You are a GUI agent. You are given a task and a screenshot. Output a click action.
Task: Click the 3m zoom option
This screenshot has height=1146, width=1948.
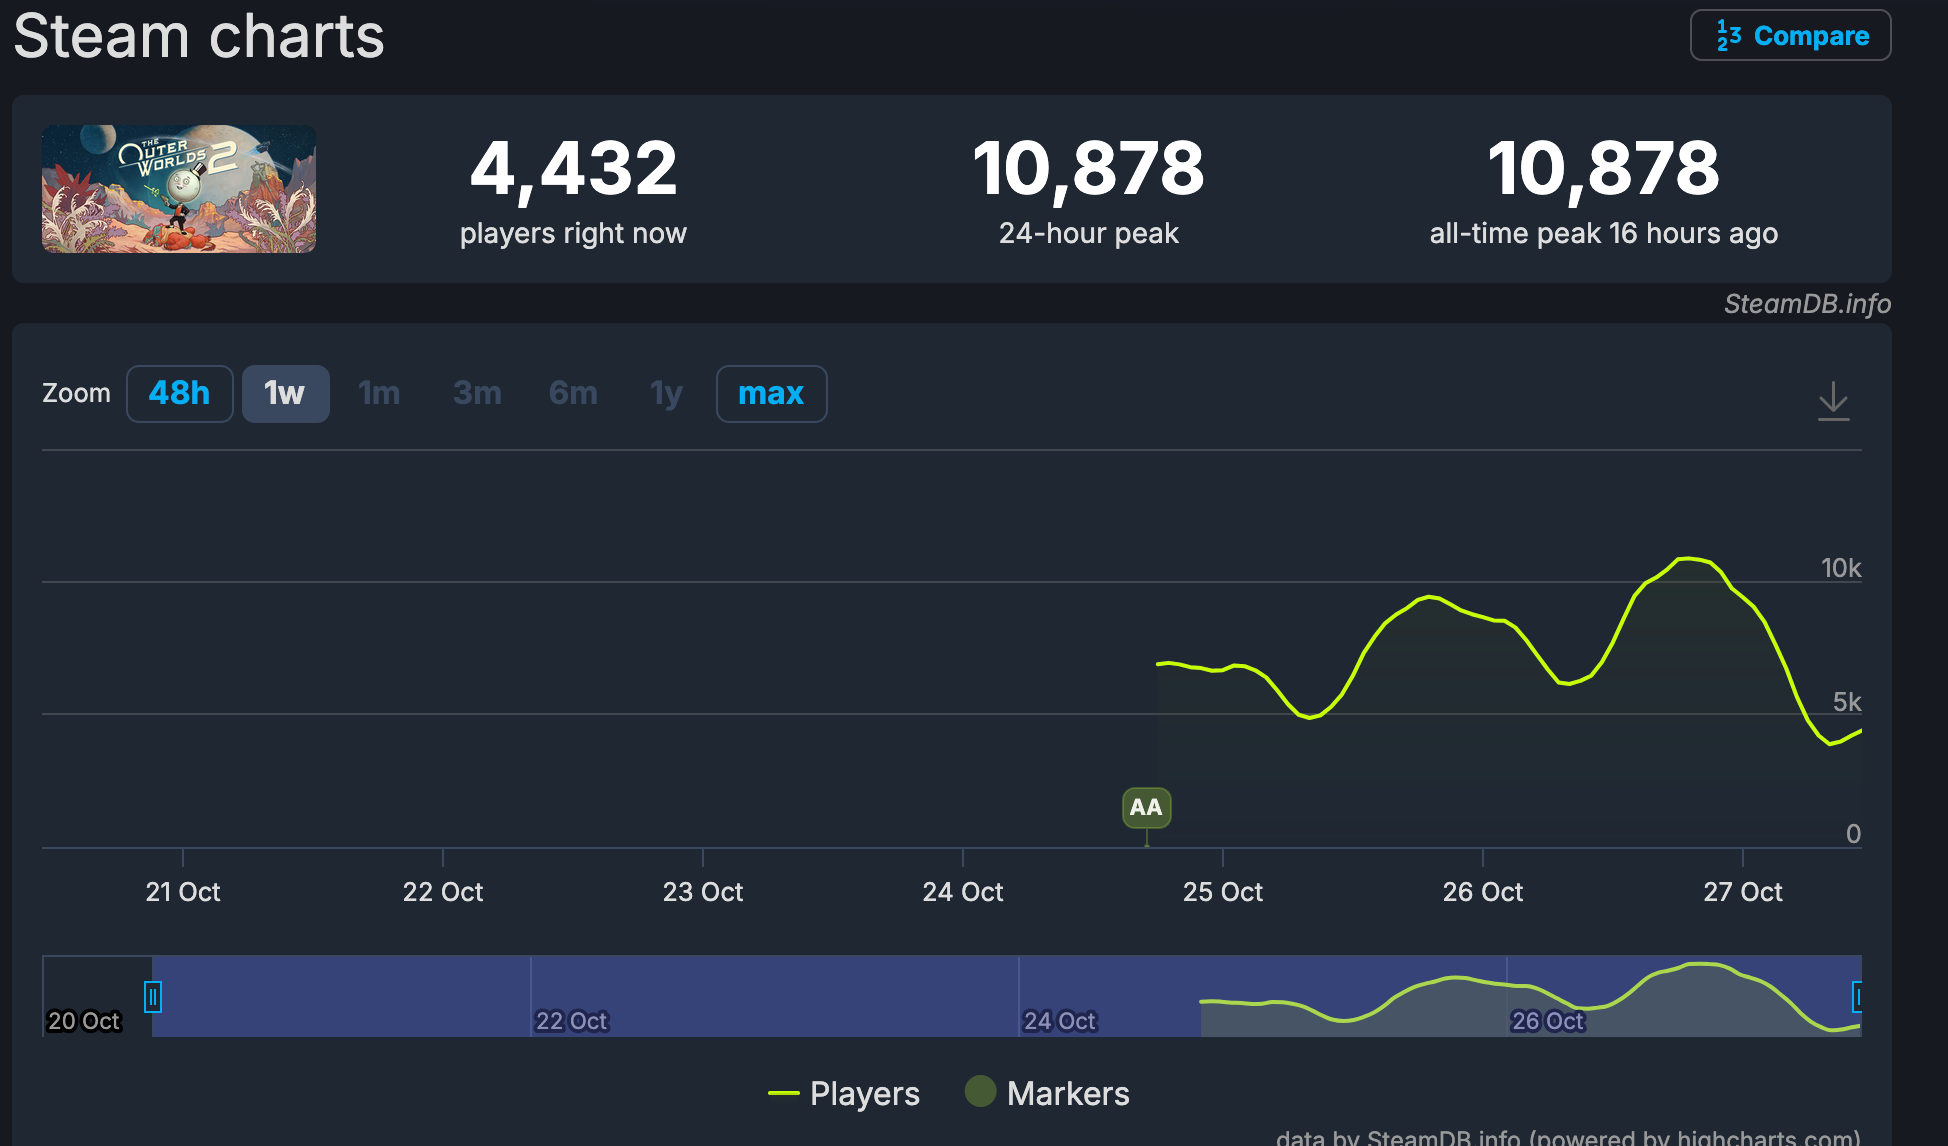tap(477, 393)
